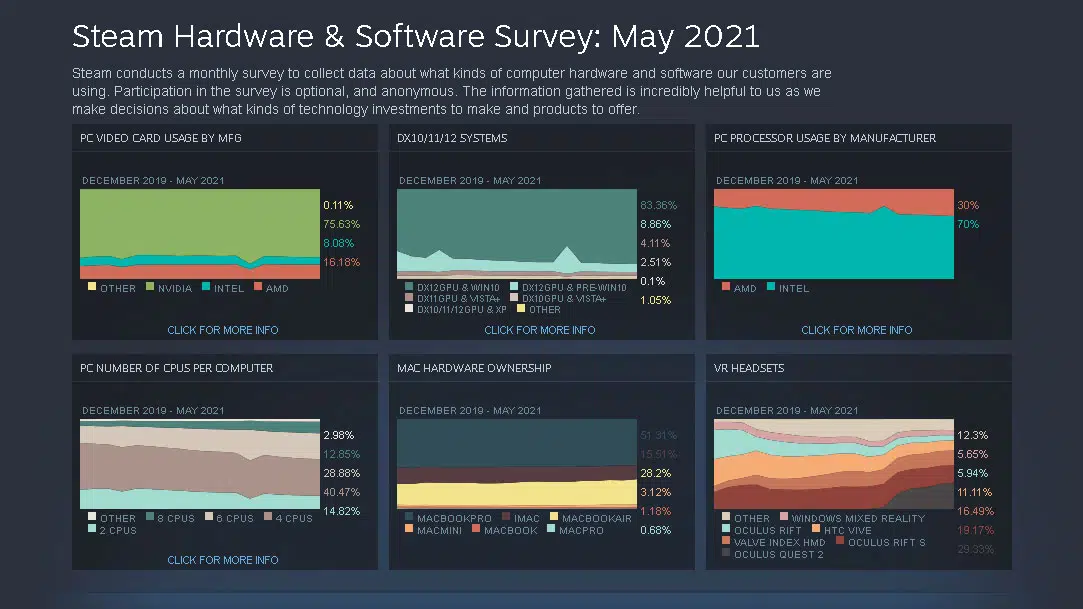
Task: Click the INTEL swatch in processor legend
Action: click(771, 287)
